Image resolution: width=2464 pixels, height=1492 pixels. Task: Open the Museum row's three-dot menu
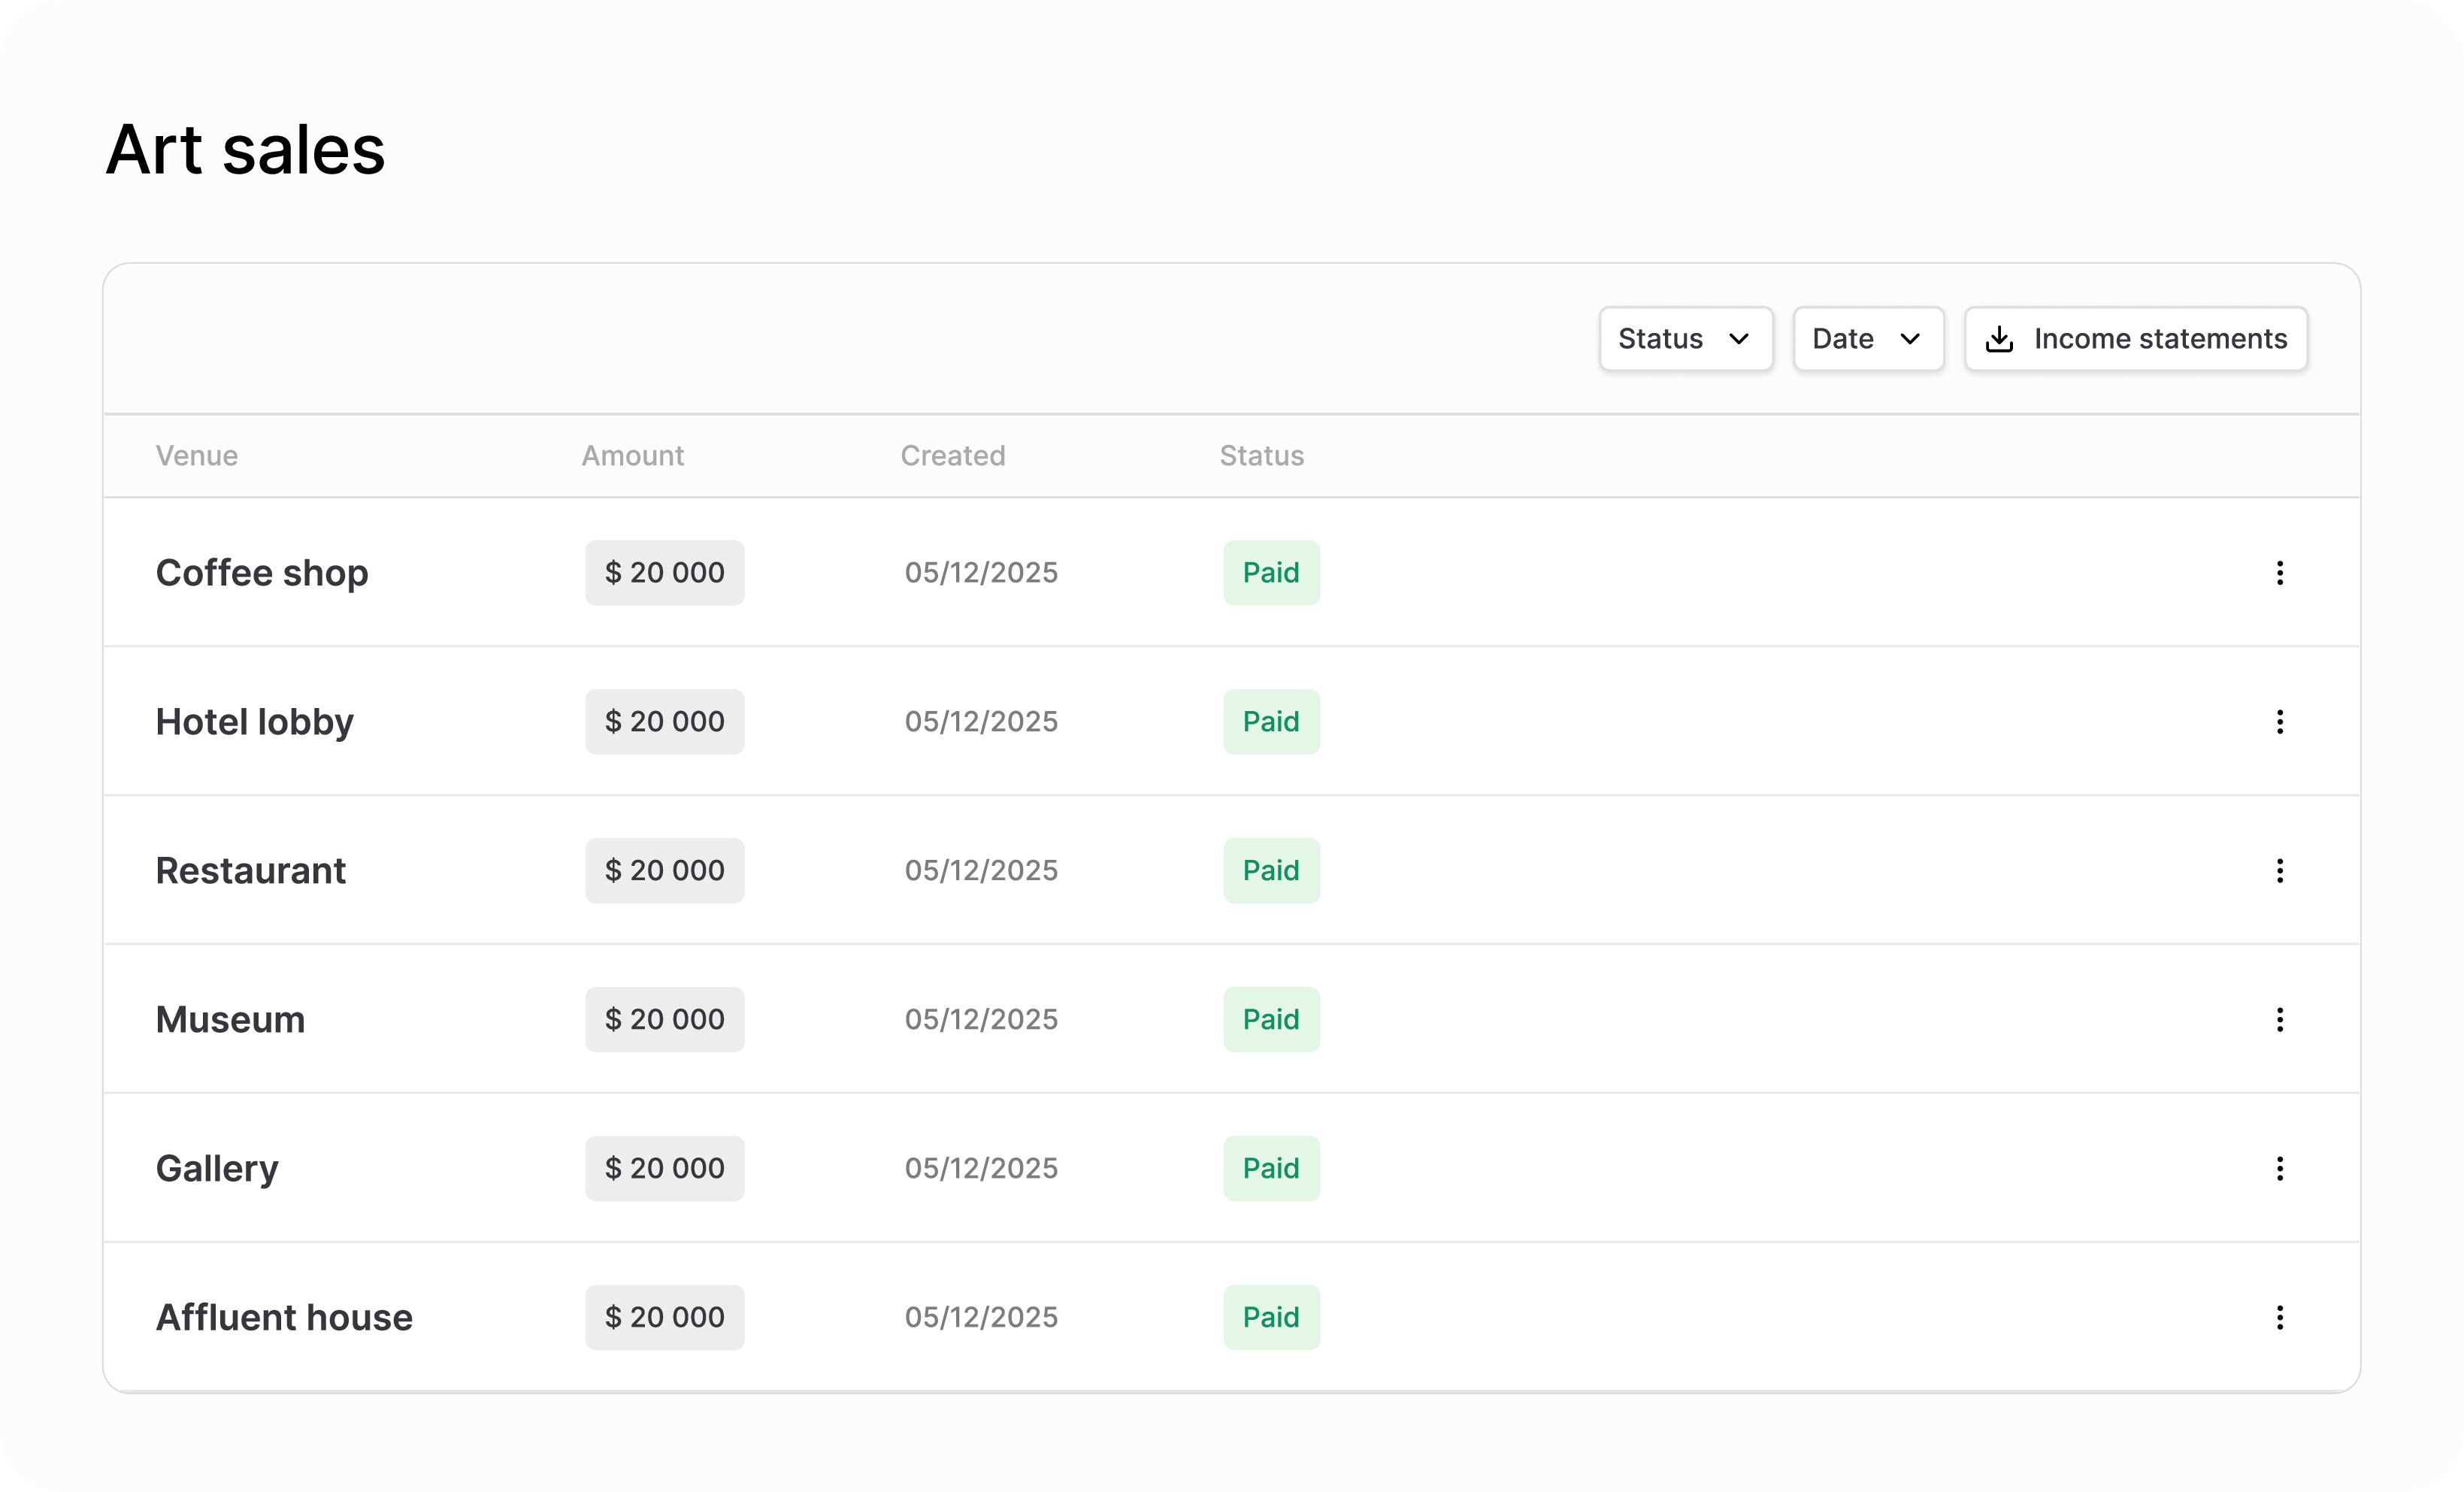pyautogui.click(x=2279, y=1020)
